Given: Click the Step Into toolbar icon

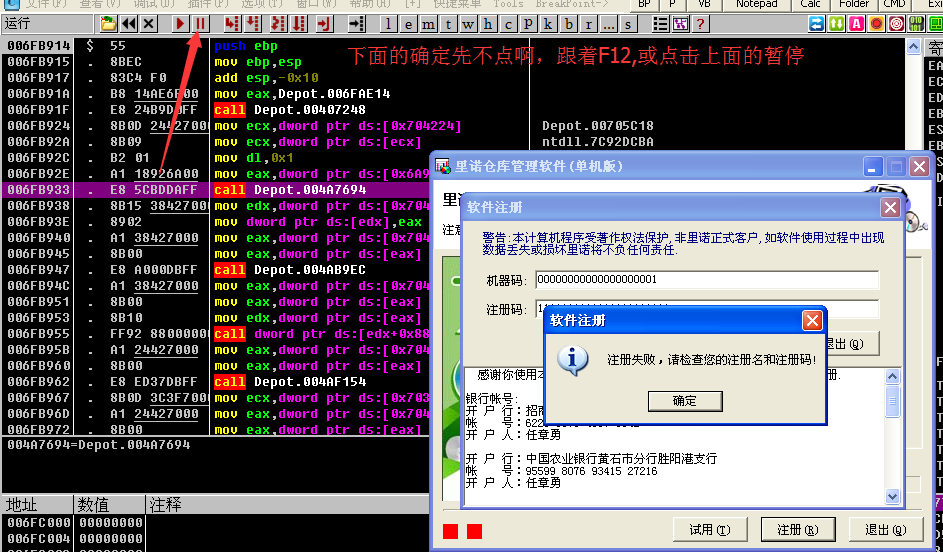Looking at the screenshot, I should click(232, 24).
